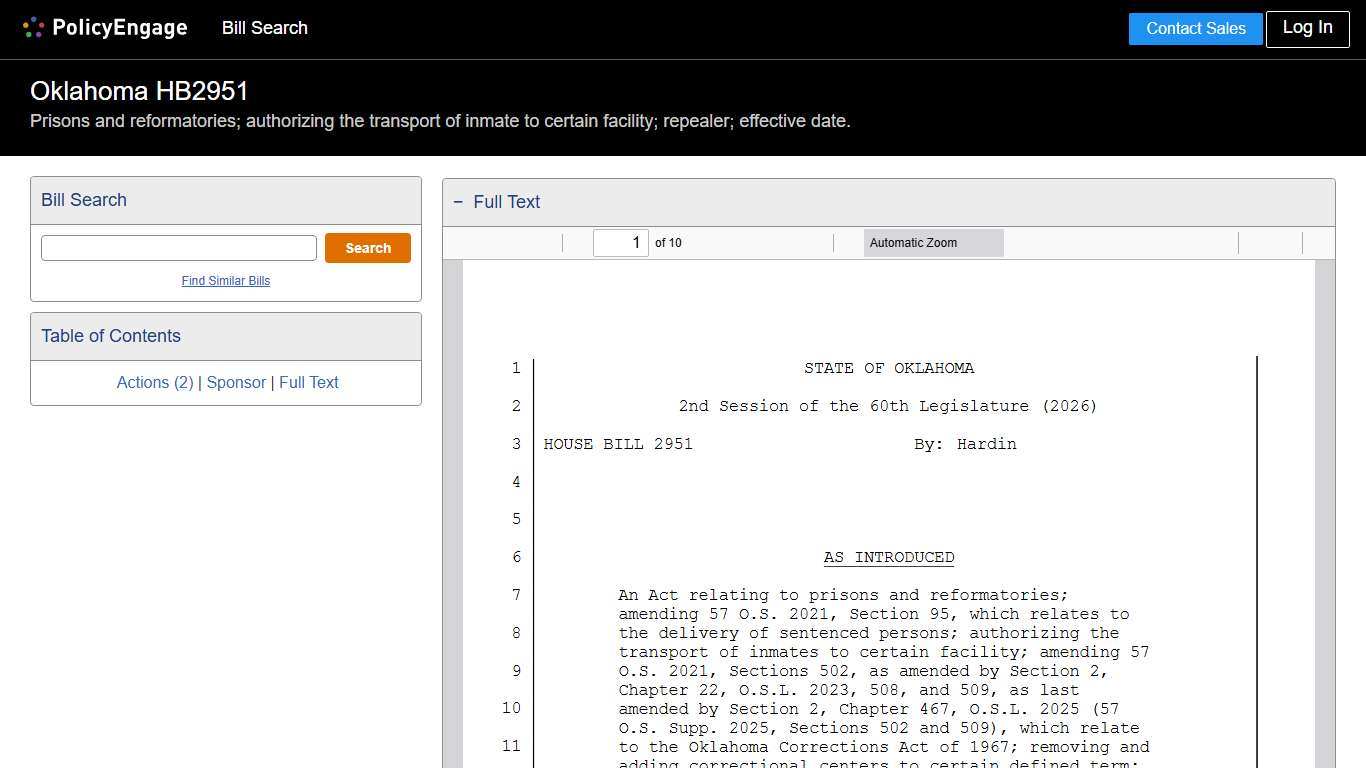Click the Contact Sales button
The height and width of the screenshot is (768, 1366).
click(x=1195, y=28)
